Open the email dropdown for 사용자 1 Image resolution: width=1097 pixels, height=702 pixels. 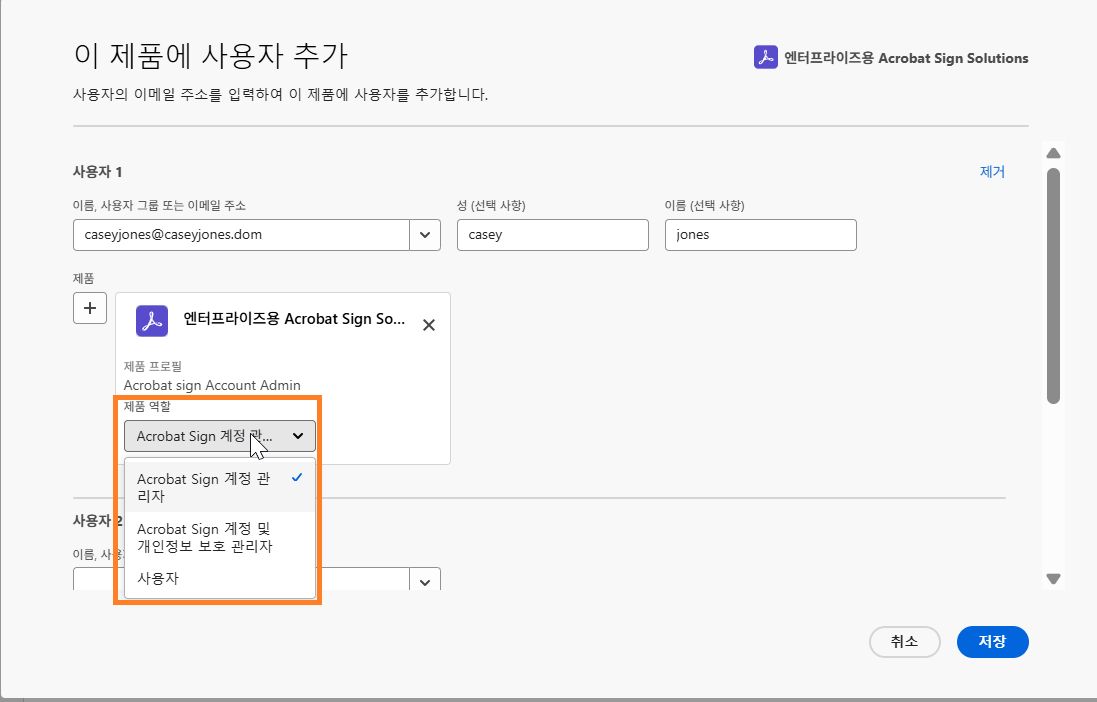(424, 234)
